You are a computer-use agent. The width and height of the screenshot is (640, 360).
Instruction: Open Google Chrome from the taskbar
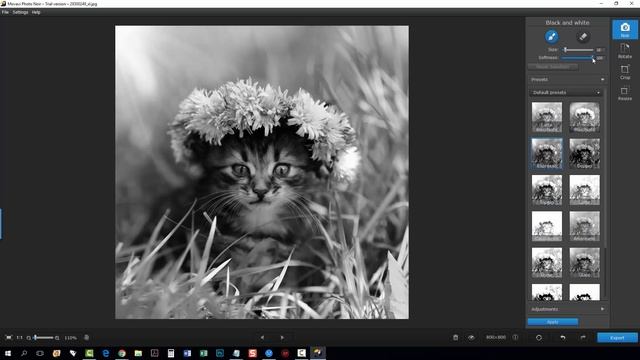pos(122,353)
